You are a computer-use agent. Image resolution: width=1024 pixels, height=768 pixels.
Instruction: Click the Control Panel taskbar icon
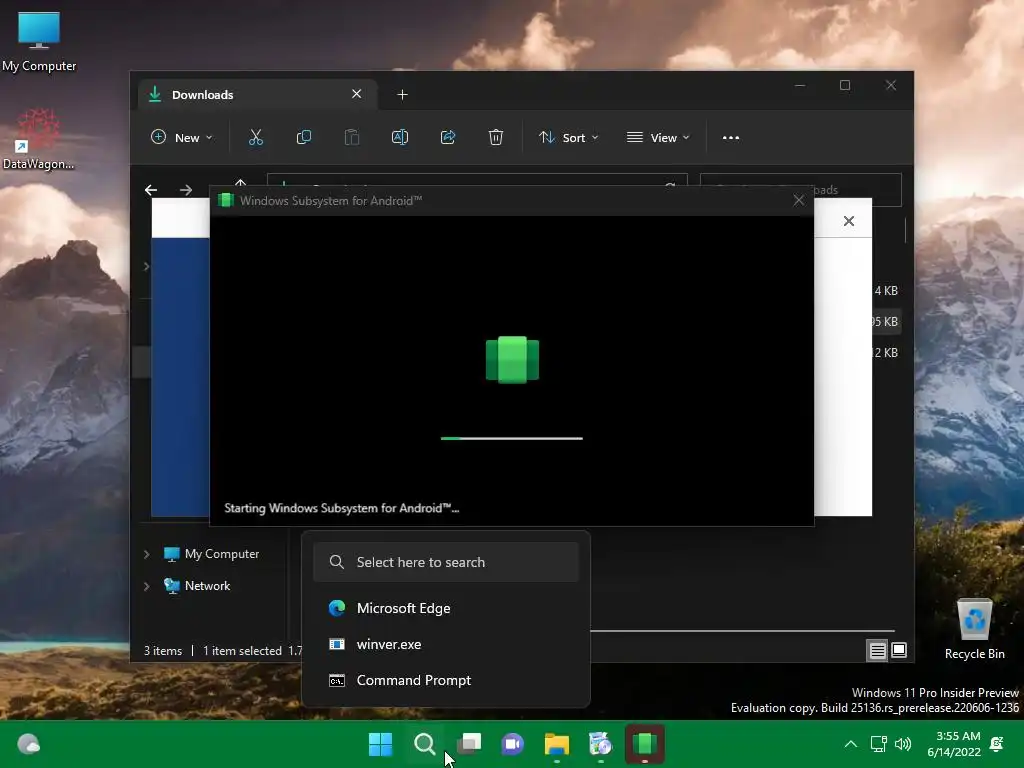pyautogui.click(x=600, y=744)
